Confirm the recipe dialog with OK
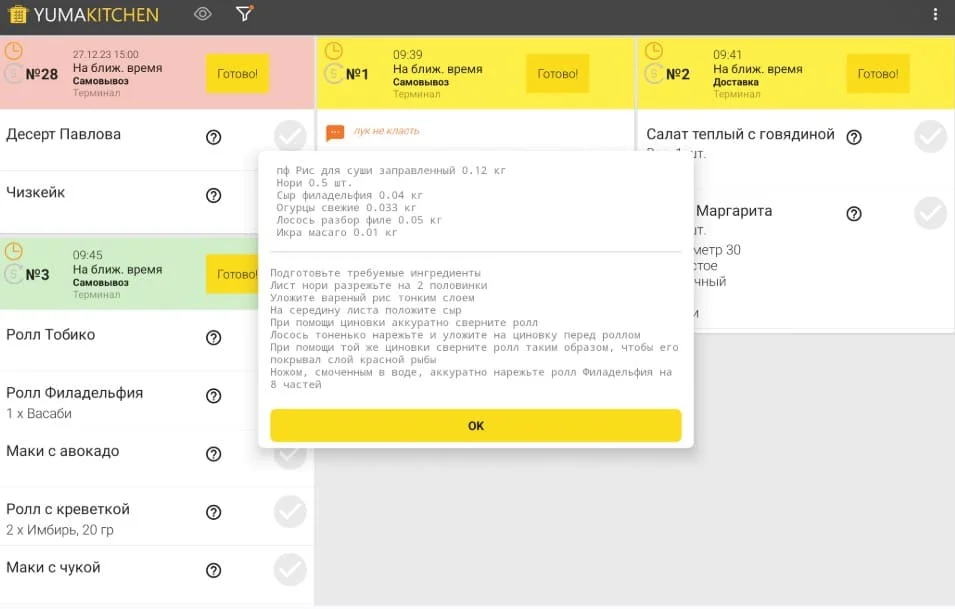 476,426
